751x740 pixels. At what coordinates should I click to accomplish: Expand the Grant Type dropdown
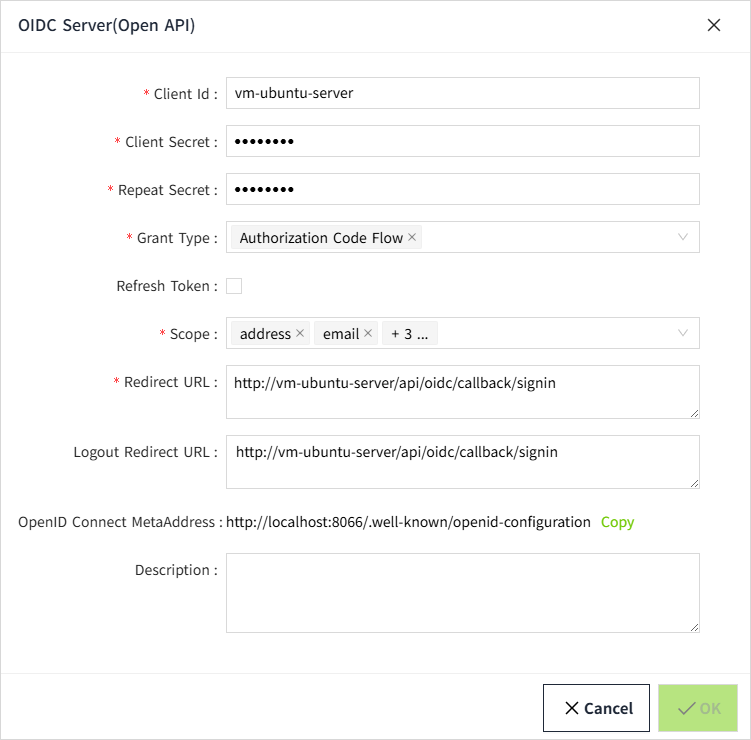tap(683, 237)
